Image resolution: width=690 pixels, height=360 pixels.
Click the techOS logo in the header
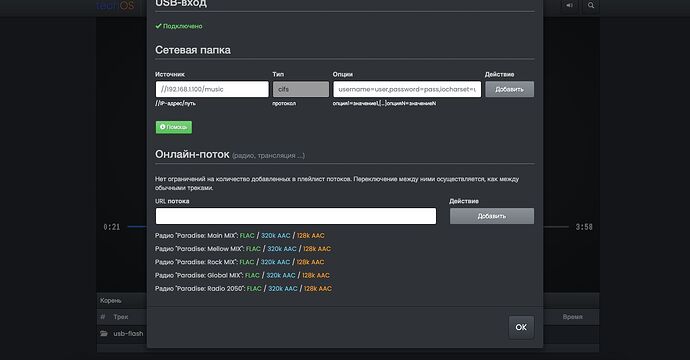[115, 5]
